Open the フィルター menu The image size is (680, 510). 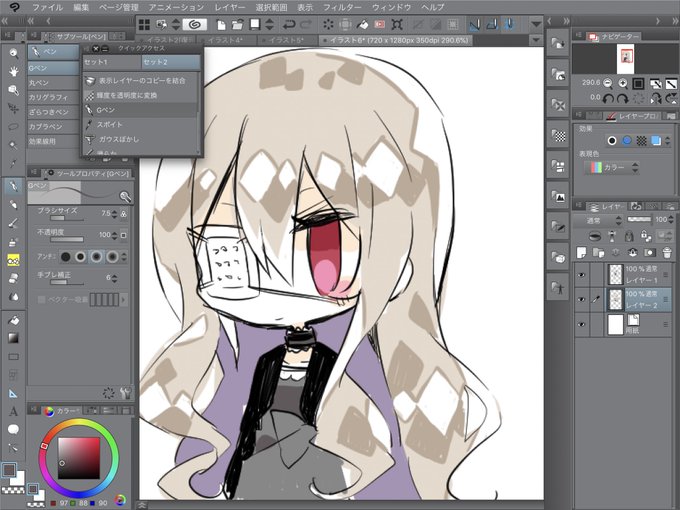[342, 7]
